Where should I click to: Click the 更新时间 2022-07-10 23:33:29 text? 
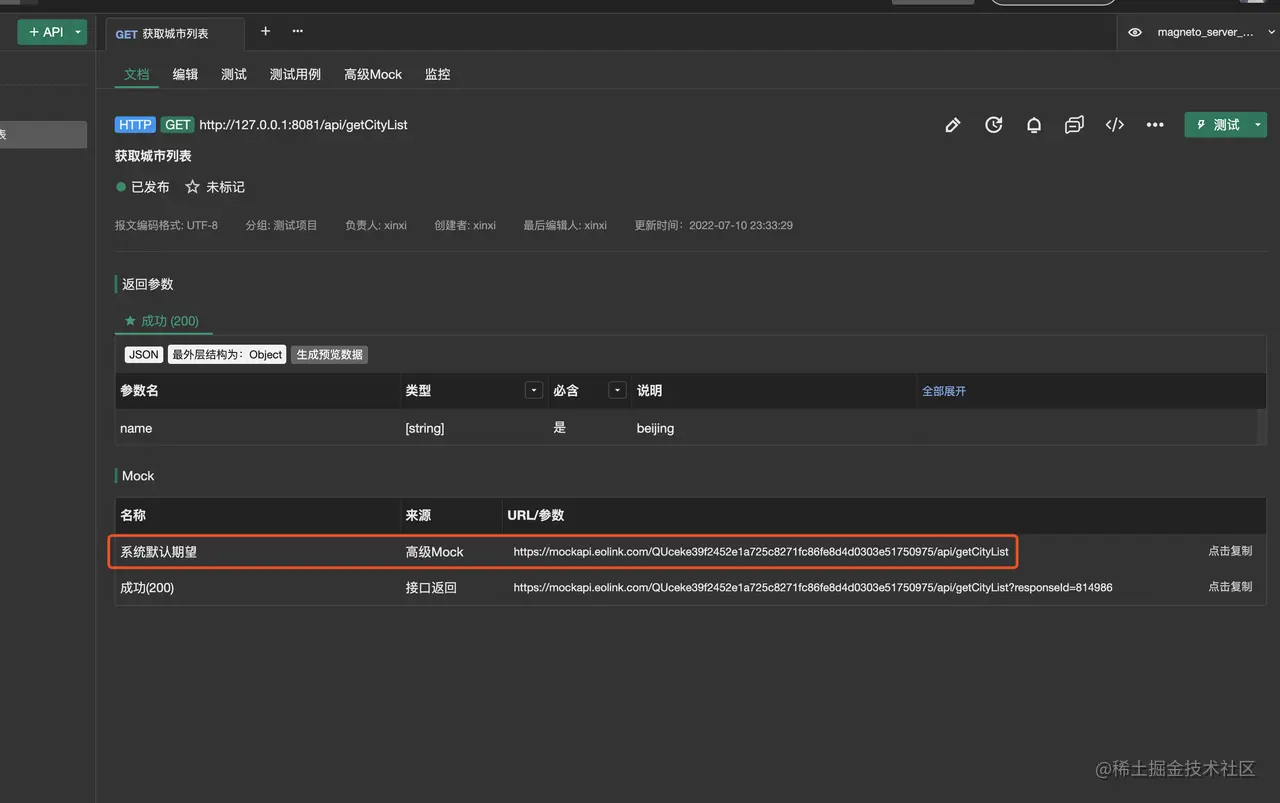tap(714, 226)
